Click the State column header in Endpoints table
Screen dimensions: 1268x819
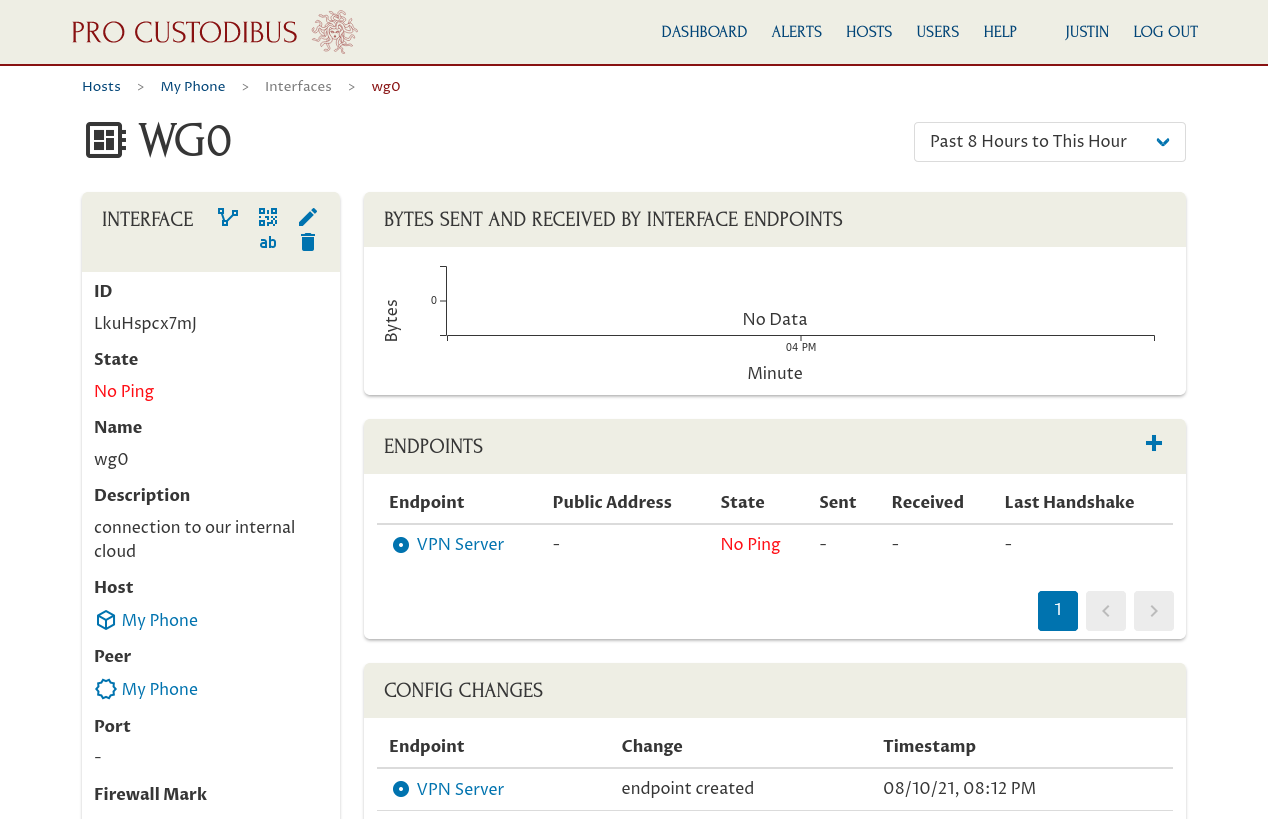(742, 503)
